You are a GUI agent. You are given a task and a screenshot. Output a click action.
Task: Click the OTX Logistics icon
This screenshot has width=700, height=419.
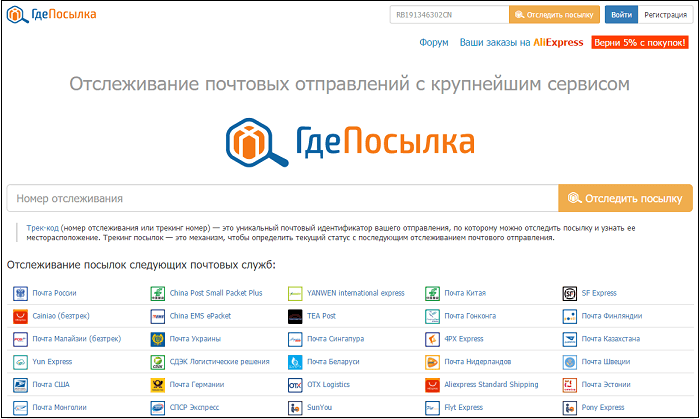pyautogui.click(x=295, y=385)
